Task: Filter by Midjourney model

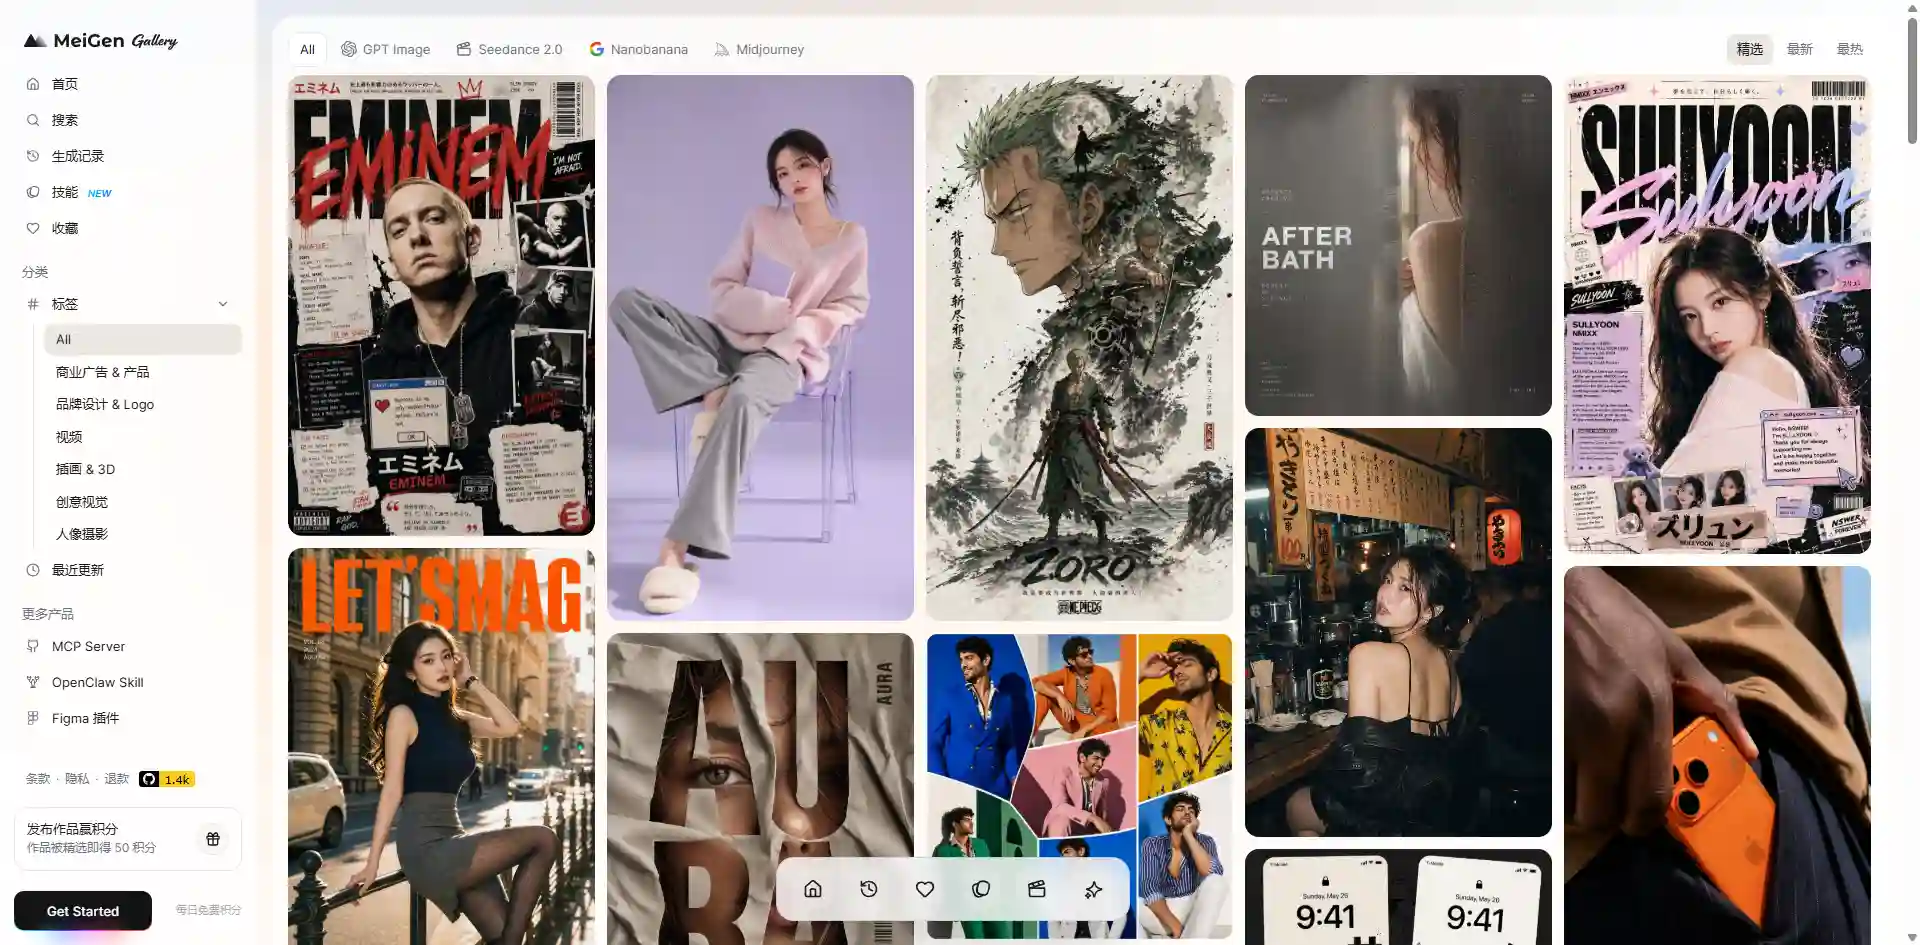Action: pyautogui.click(x=759, y=49)
